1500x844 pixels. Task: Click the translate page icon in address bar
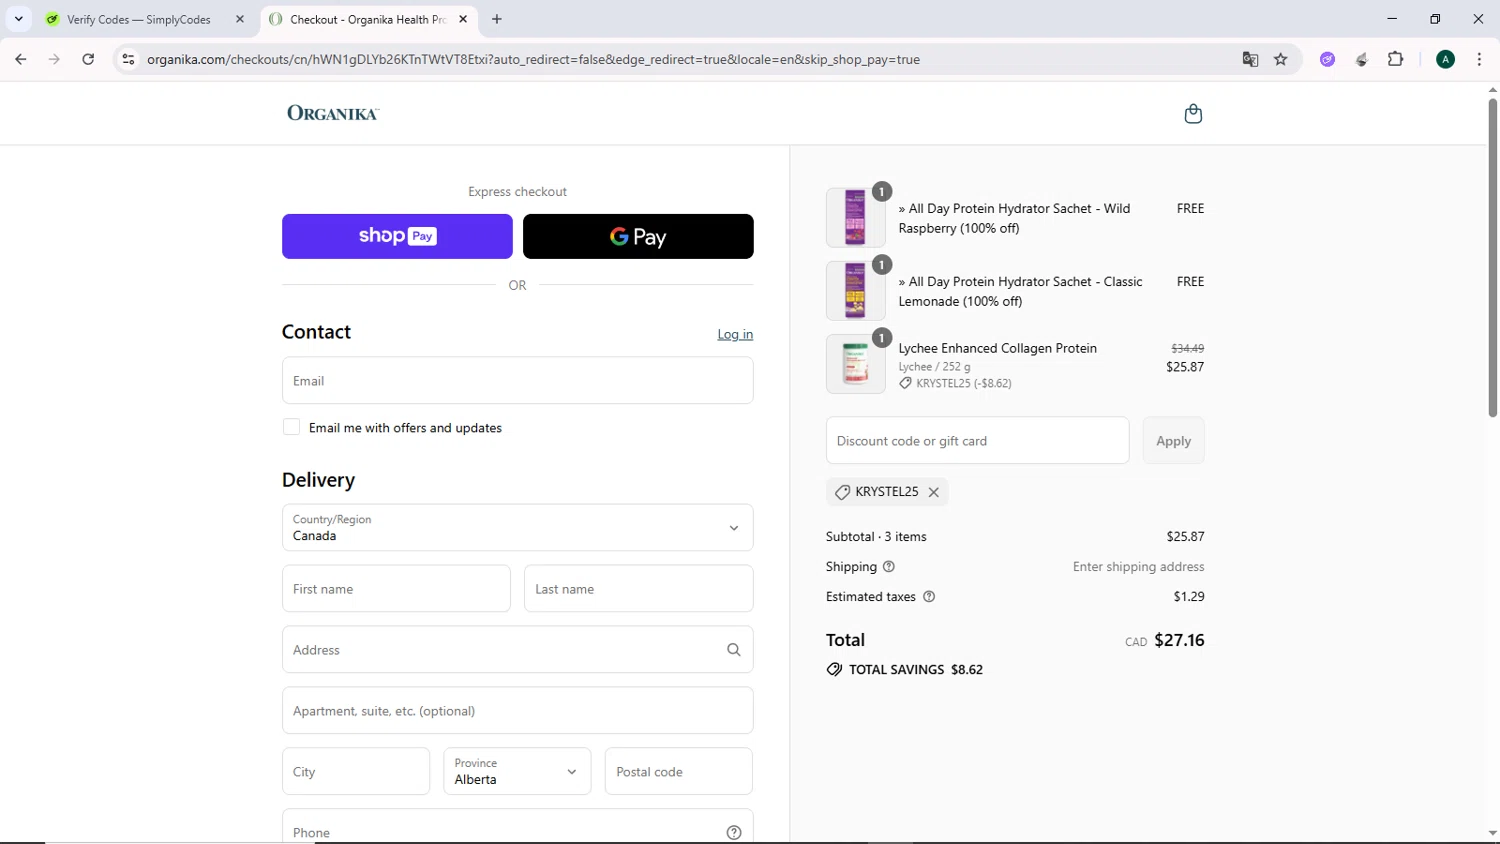point(1250,59)
